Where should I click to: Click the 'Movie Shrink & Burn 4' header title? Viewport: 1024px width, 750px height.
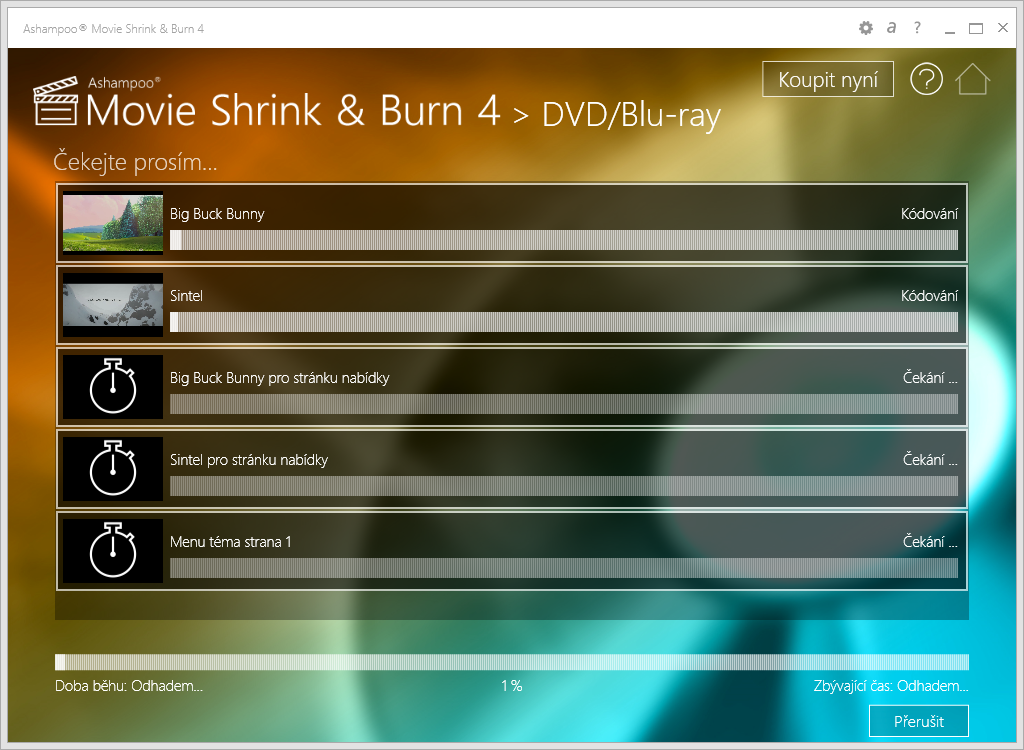[x=293, y=110]
